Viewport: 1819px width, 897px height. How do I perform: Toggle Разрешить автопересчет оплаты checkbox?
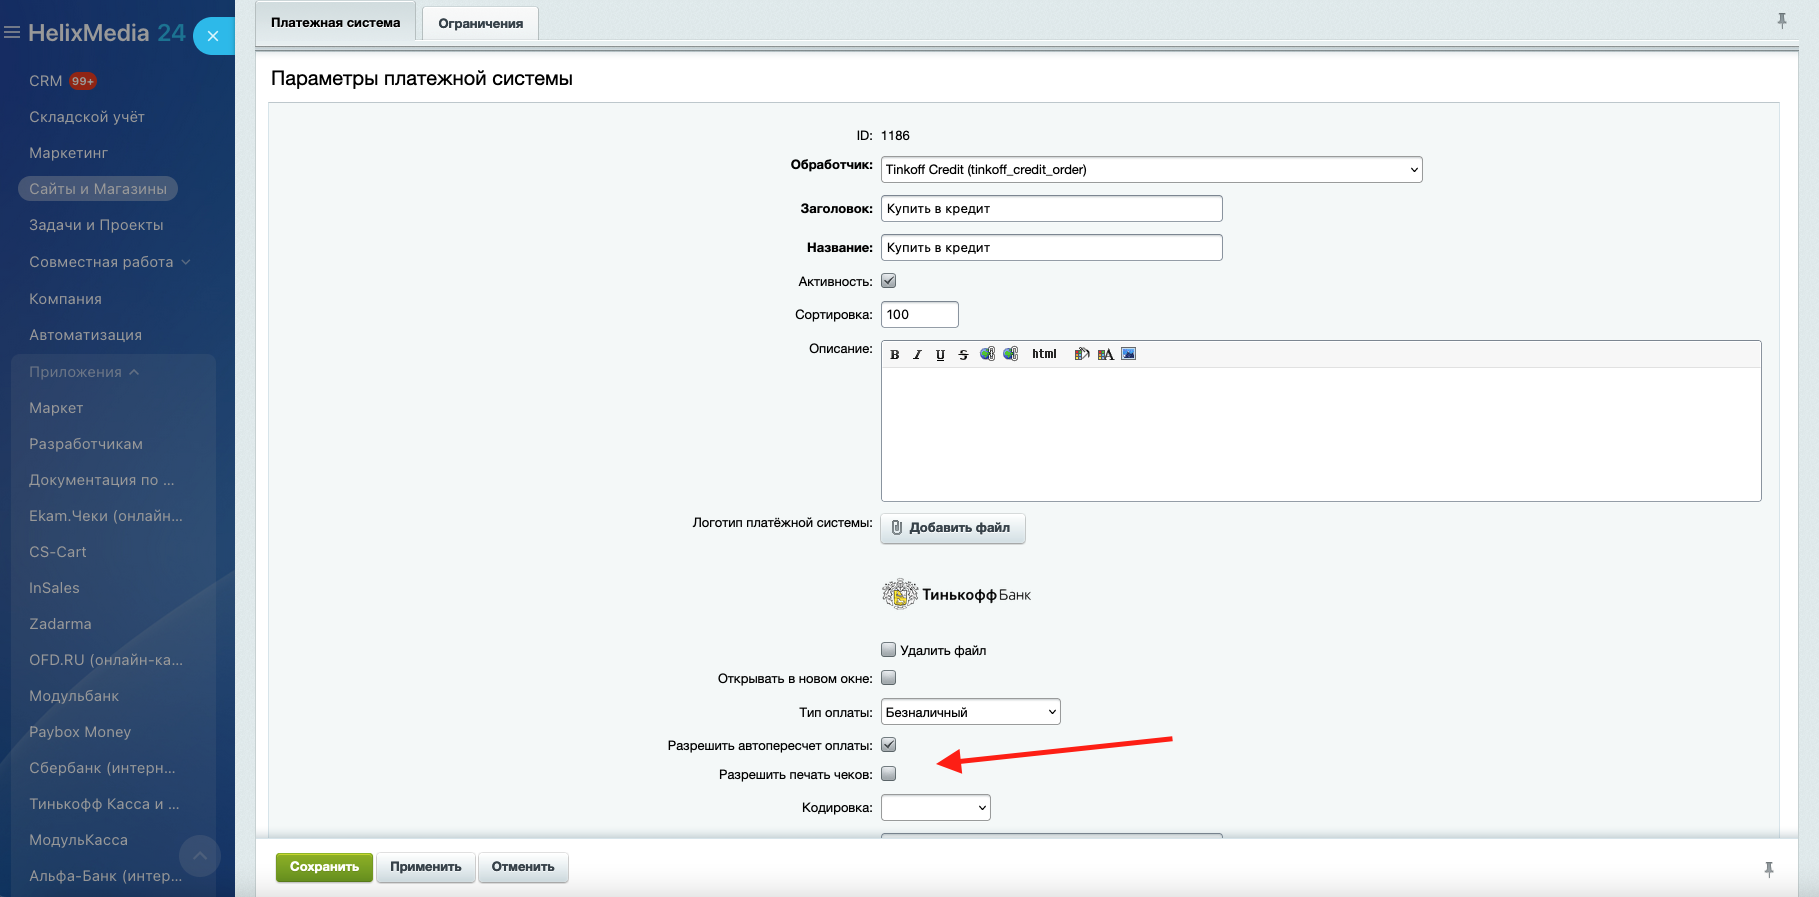(889, 745)
